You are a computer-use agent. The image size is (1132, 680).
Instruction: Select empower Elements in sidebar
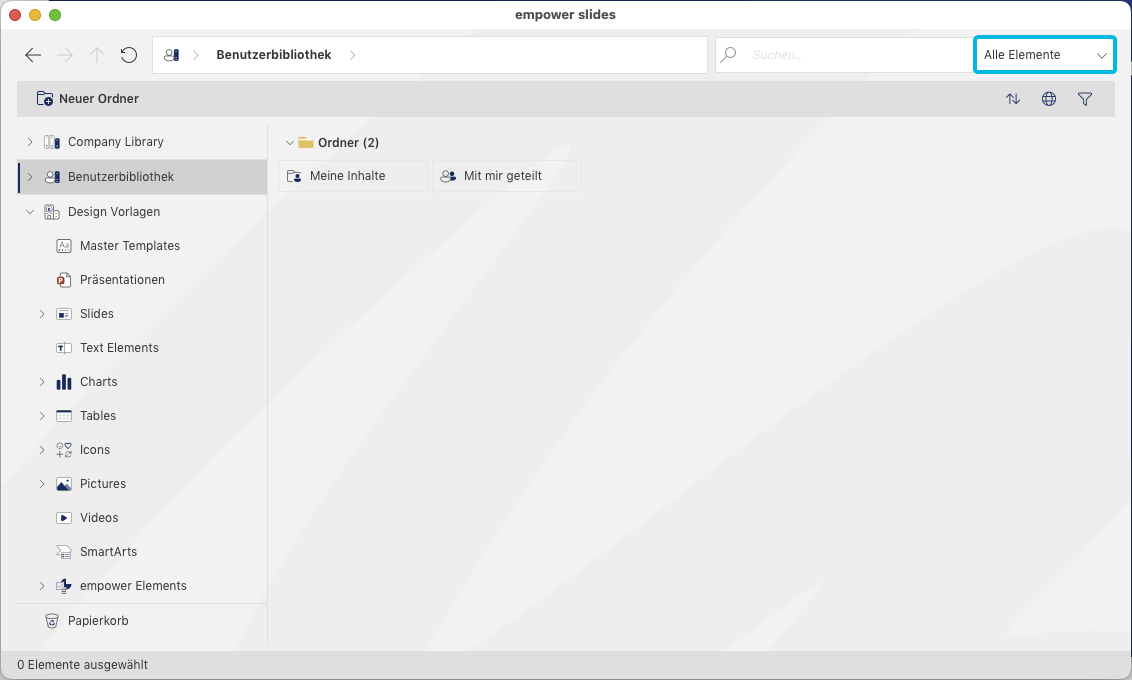(133, 585)
